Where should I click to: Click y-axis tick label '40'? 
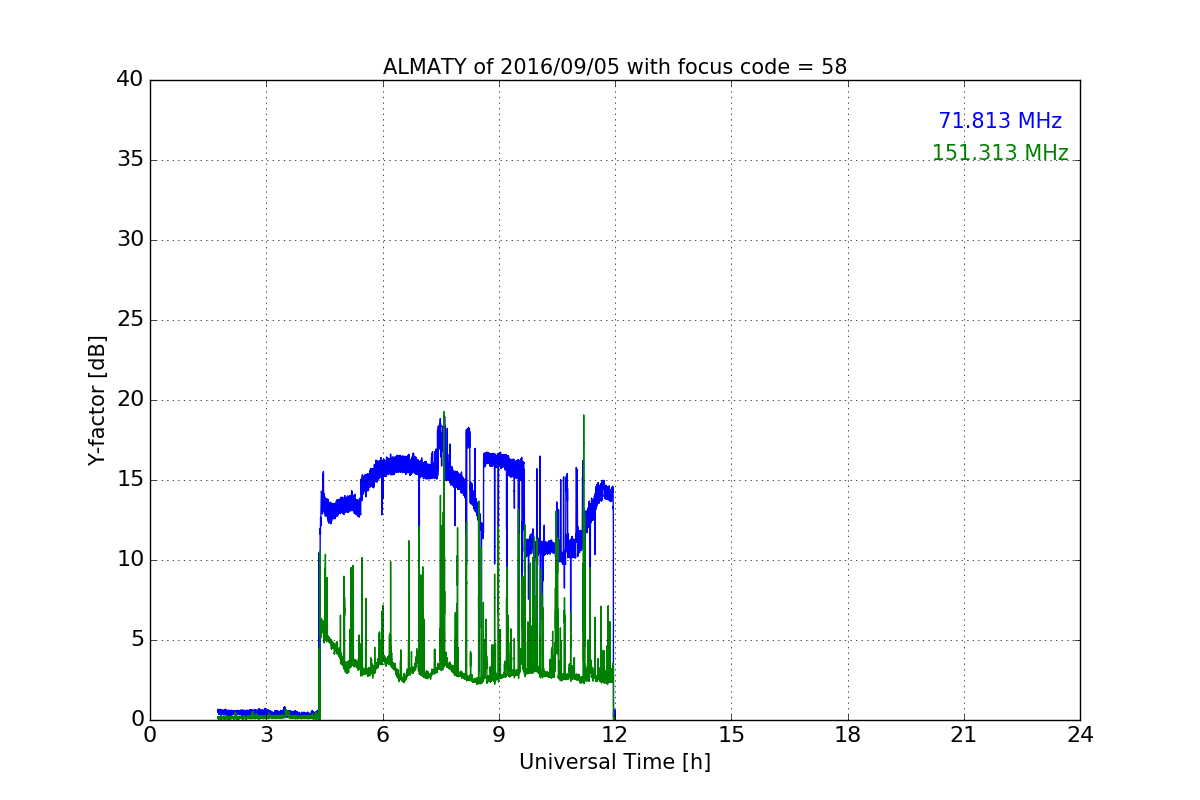point(130,80)
